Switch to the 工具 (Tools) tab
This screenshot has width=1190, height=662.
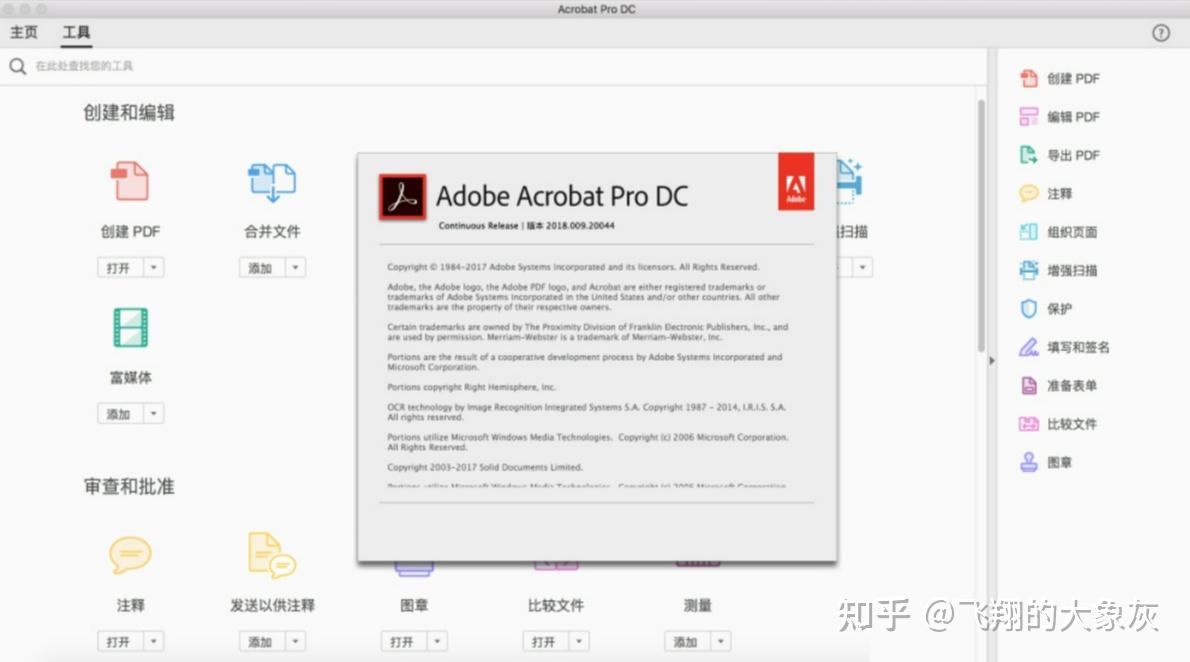pyautogui.click(x=76, y=32)
